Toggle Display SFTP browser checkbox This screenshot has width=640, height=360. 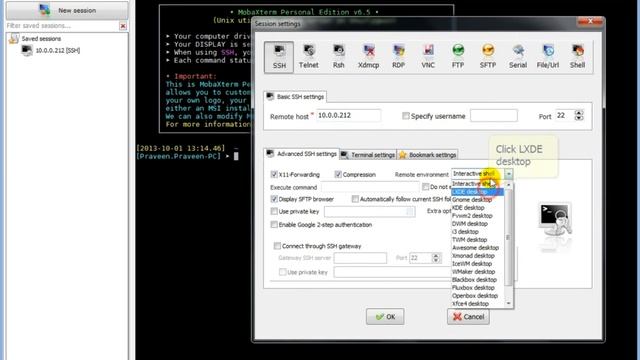pos(274,199)
